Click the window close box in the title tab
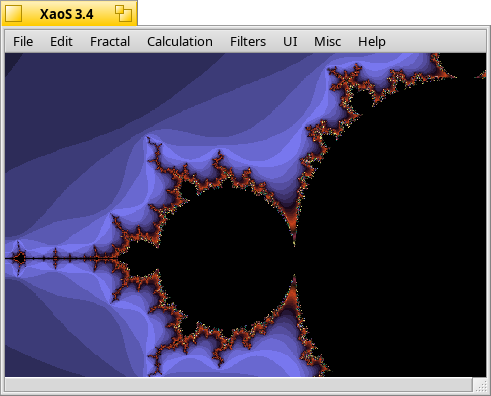491x396 pixels. (14, 14)
